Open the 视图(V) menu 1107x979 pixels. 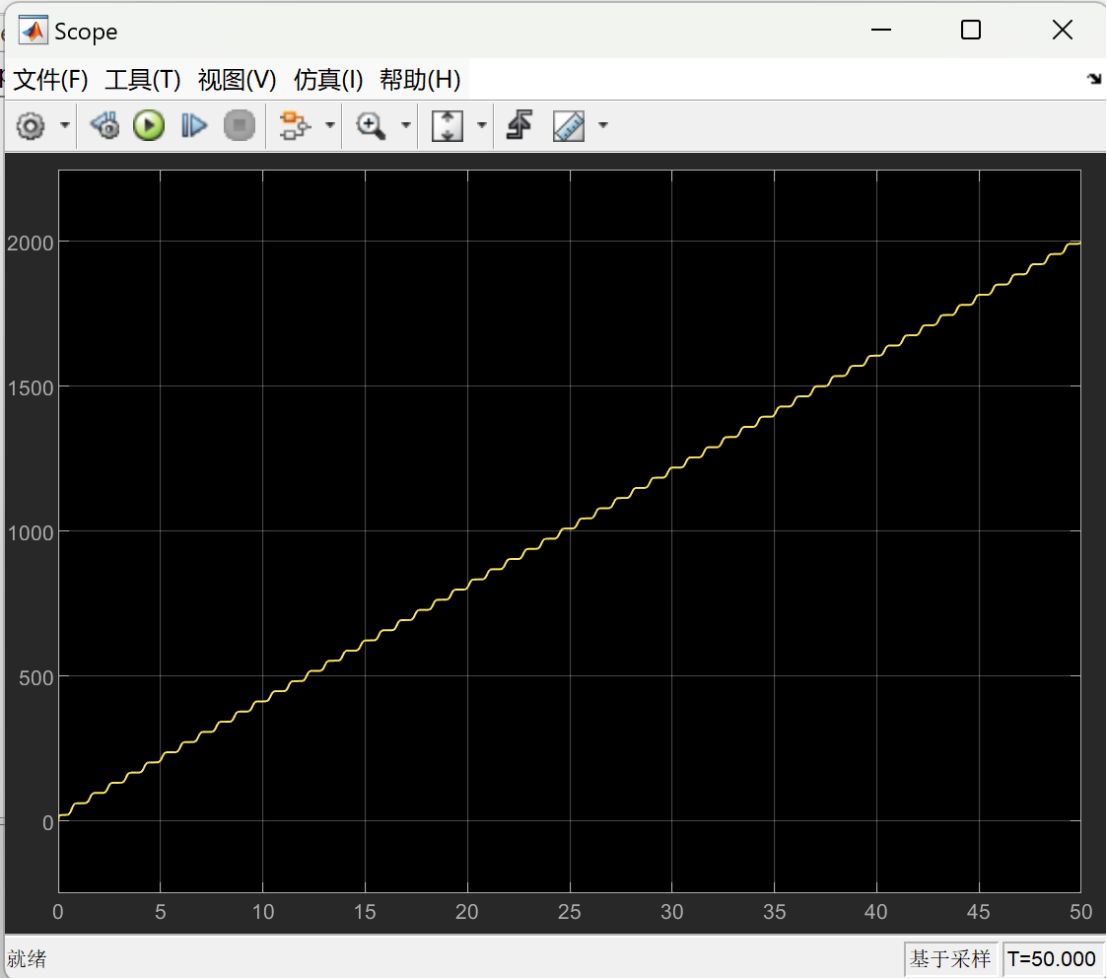237,80
